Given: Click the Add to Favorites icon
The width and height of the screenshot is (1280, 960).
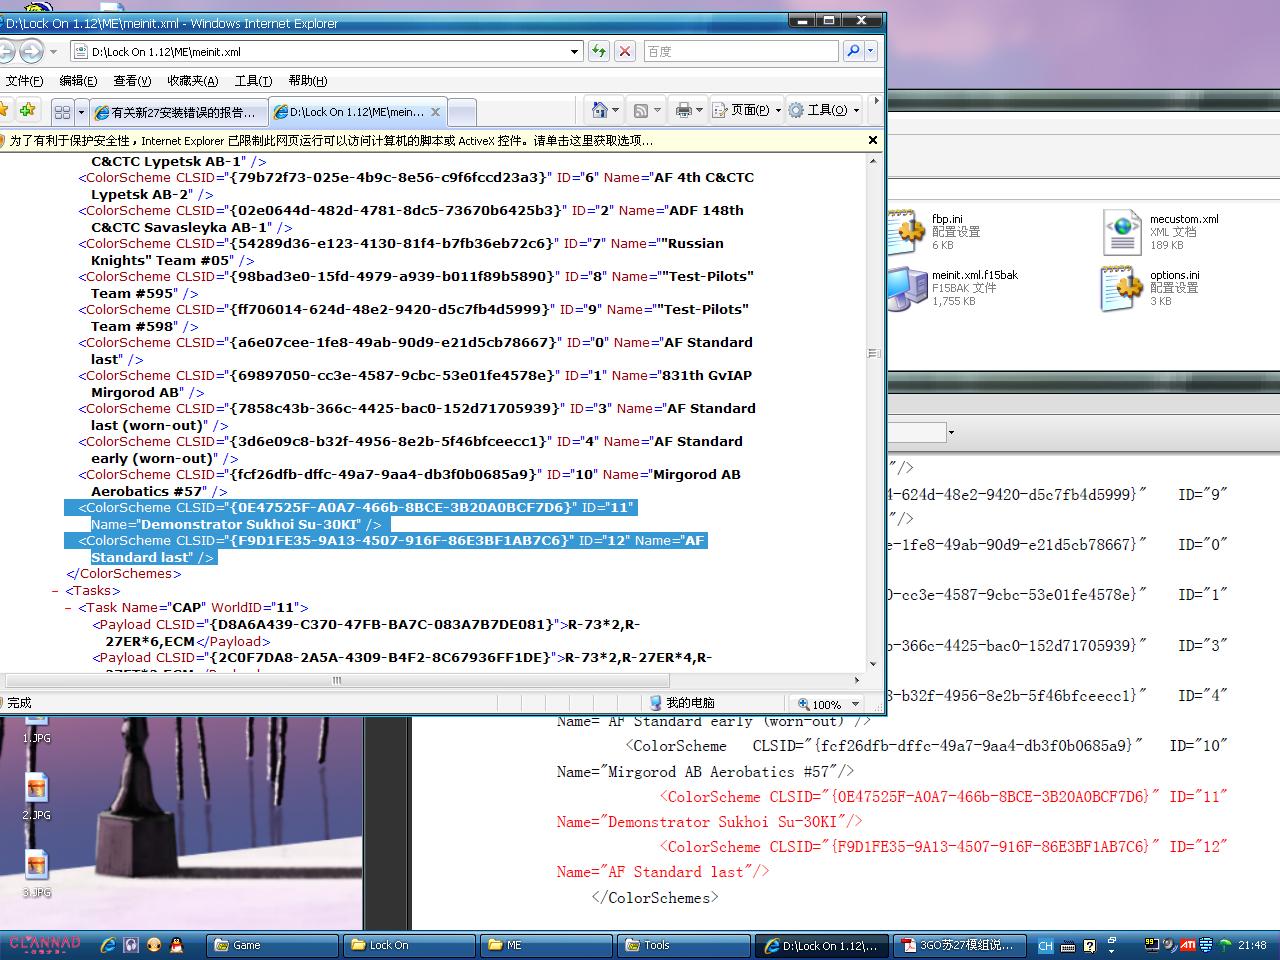Looking at the screenshot, I should [x=27, y=110].
